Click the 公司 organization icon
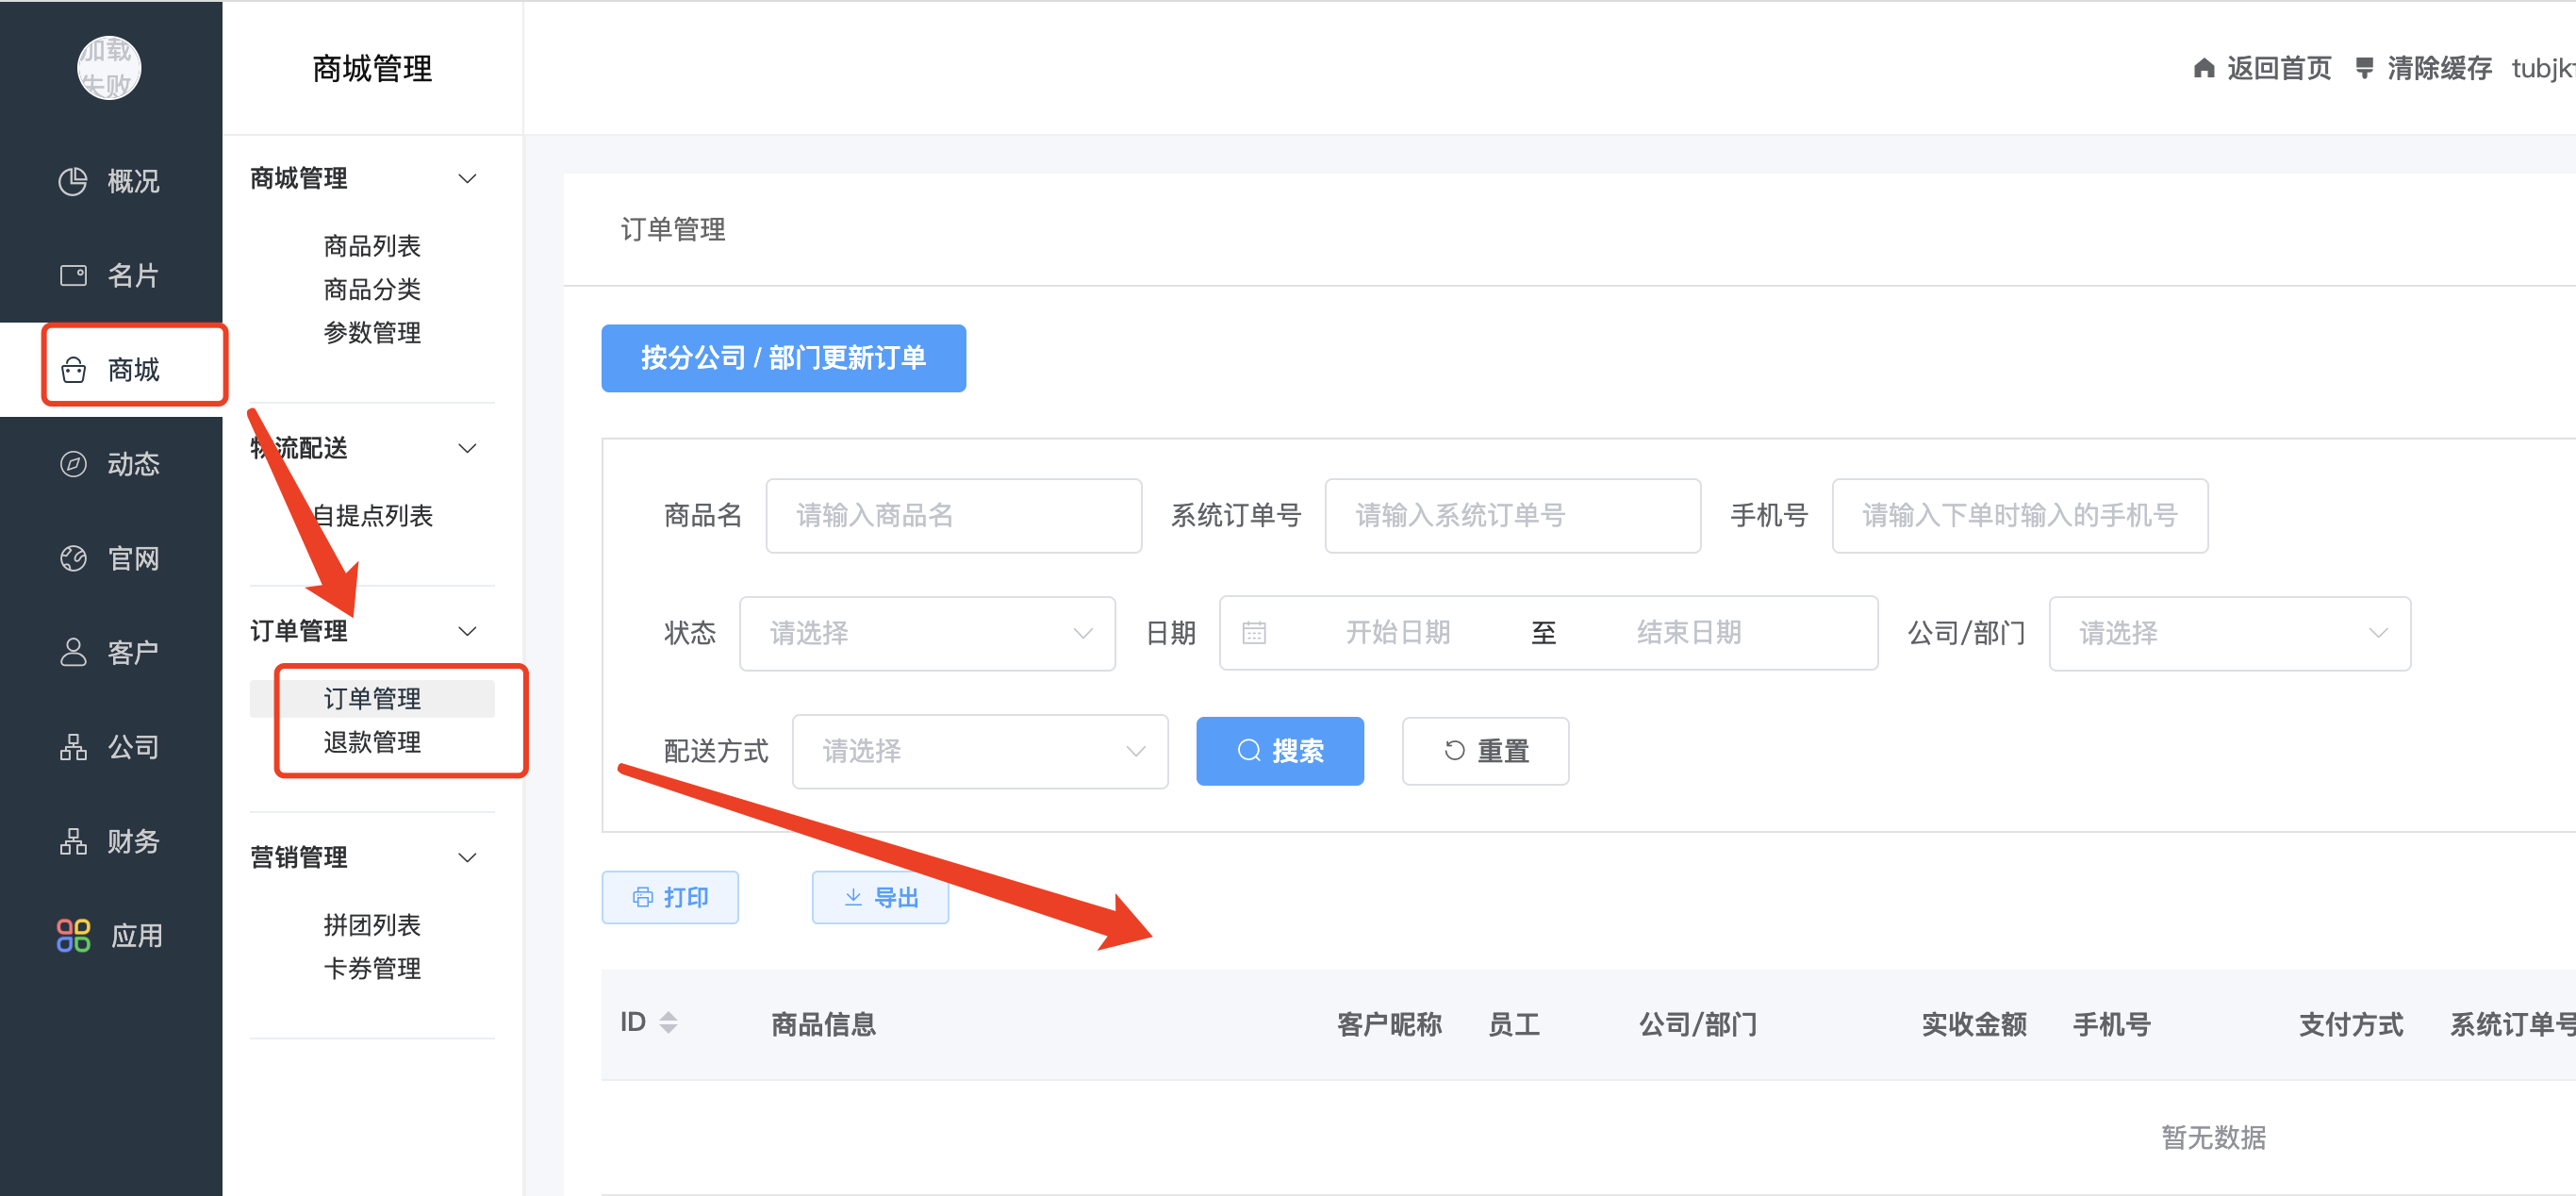 pos(73,747)
